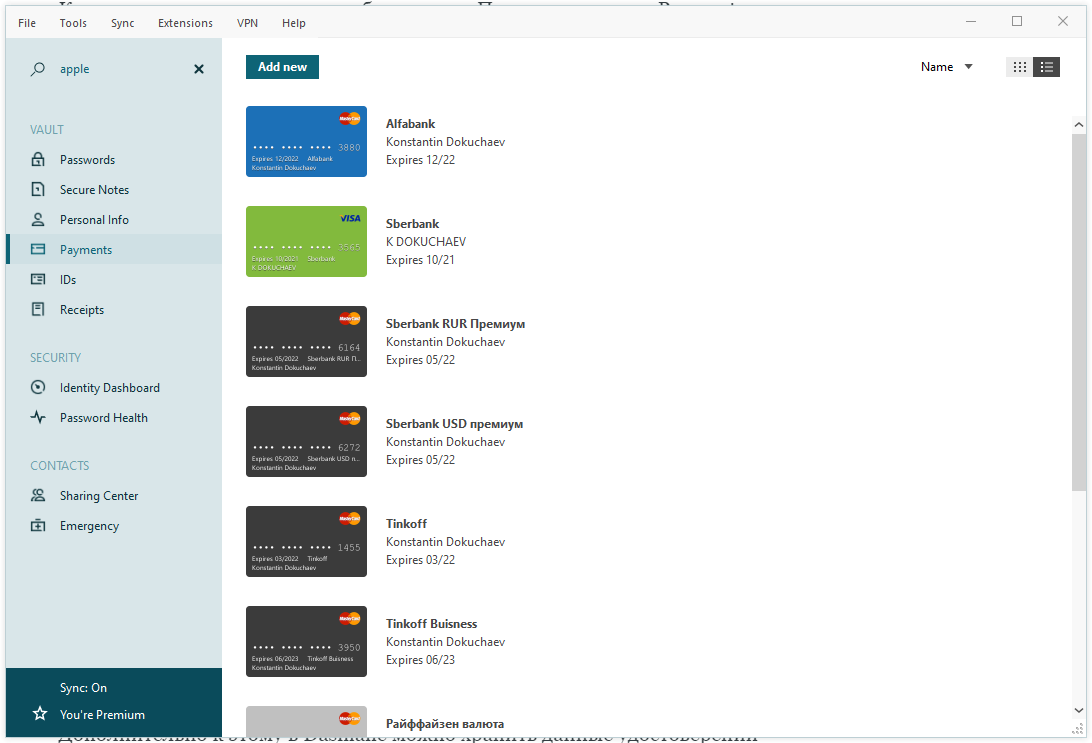Viewport: 1092px width, 743px height.
Task: Open the Passwords section
Action: pos(114,159)
